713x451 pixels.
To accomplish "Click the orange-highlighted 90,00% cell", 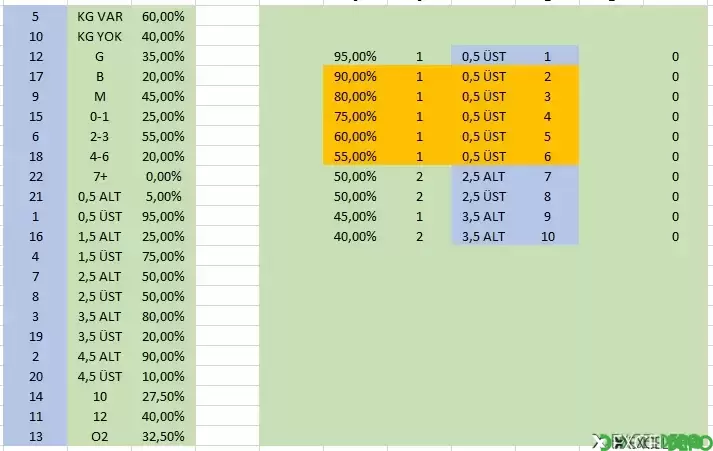I will (355, 76).
